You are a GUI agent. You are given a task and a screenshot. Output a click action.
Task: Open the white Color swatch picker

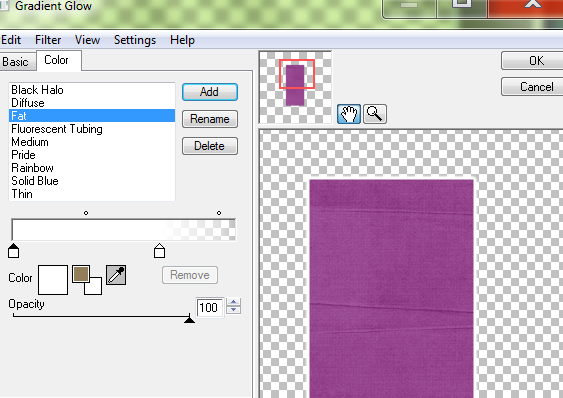coord(53,280)
